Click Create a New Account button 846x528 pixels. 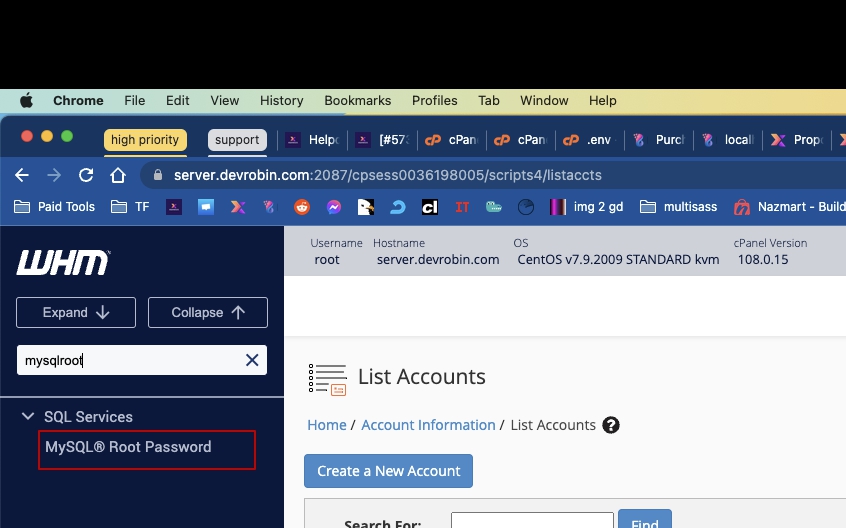pos(388,471)
